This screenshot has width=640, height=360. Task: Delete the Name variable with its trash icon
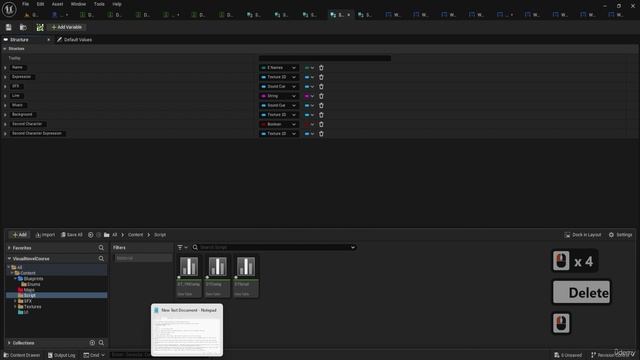pos(321,68)
